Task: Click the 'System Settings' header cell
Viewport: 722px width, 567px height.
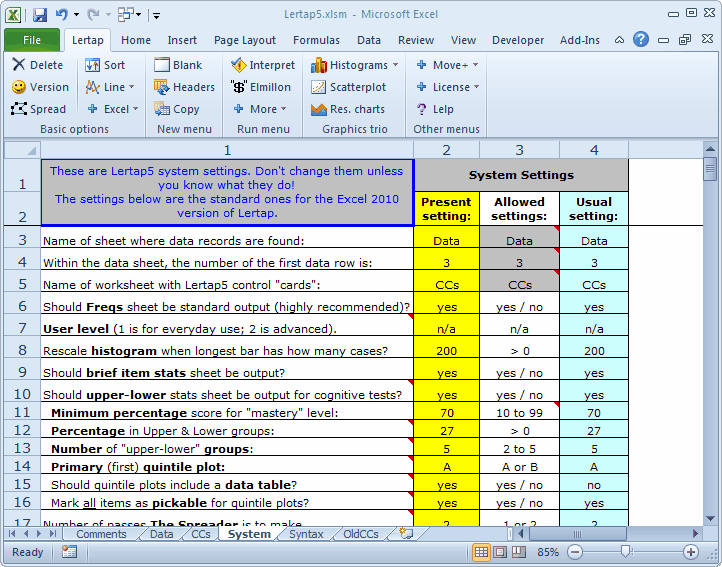Action: [521, 175]
